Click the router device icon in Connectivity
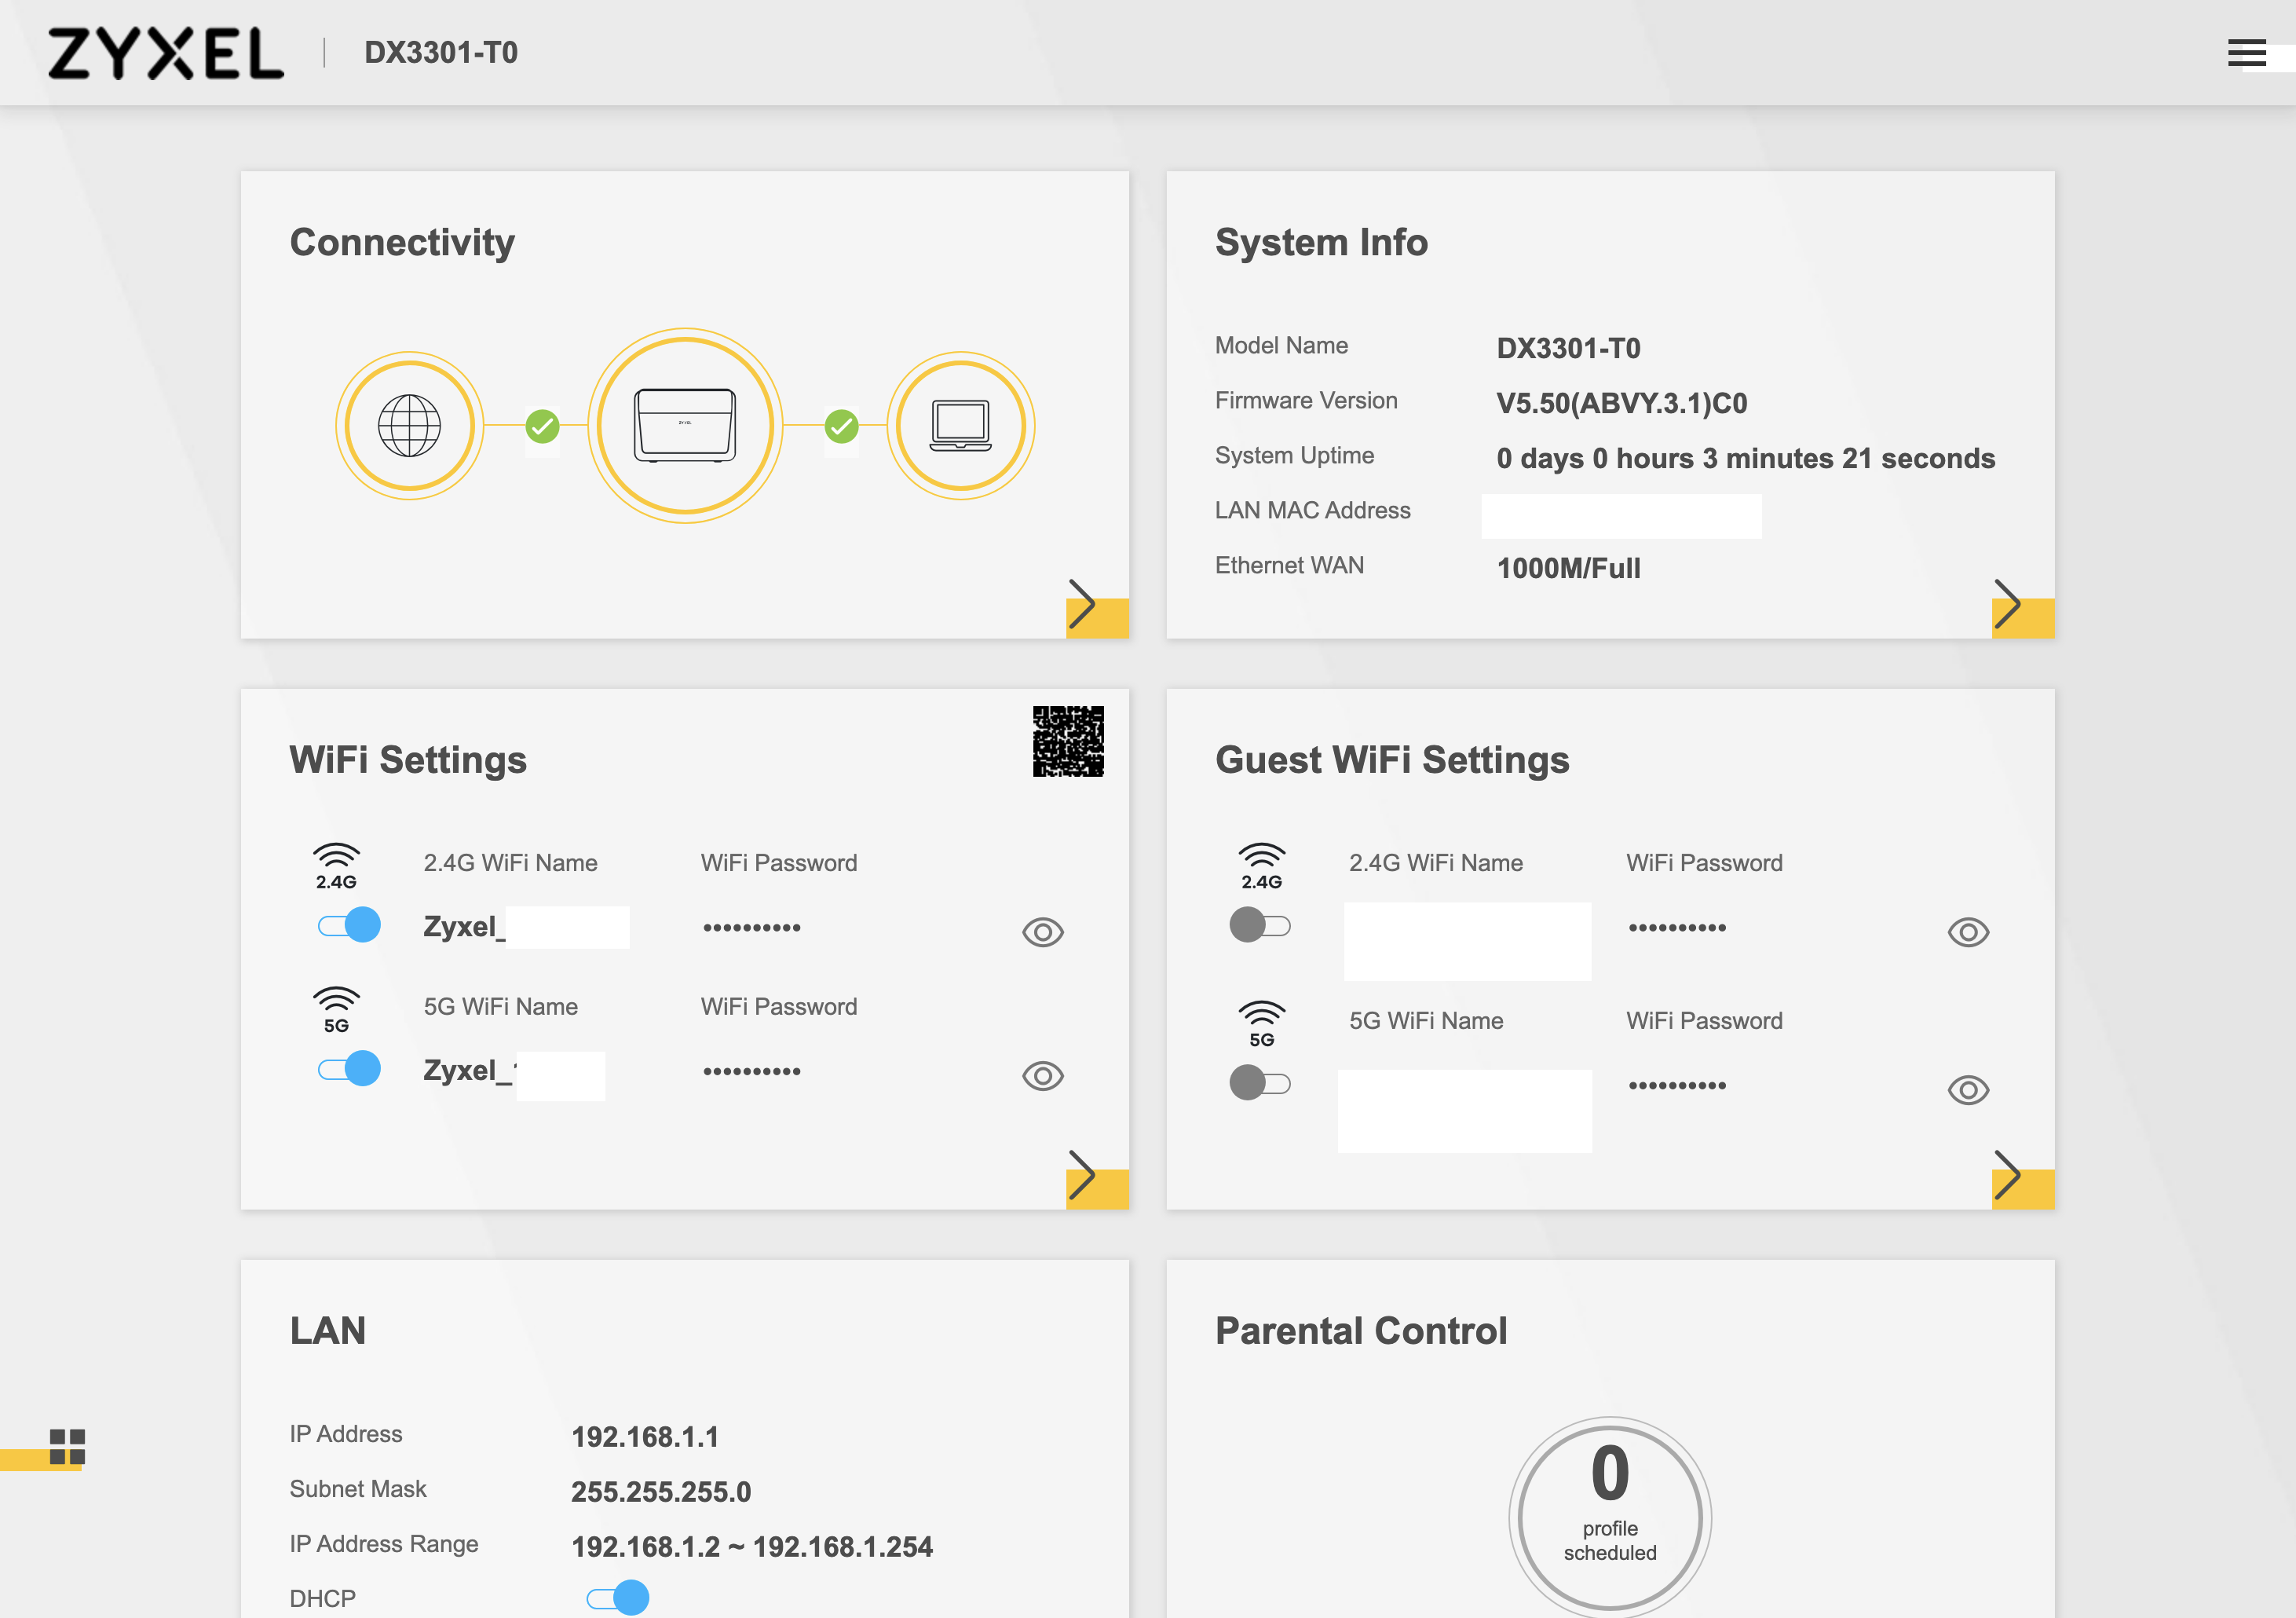This screenshot has width=2296, height=1618. (685, 426)
